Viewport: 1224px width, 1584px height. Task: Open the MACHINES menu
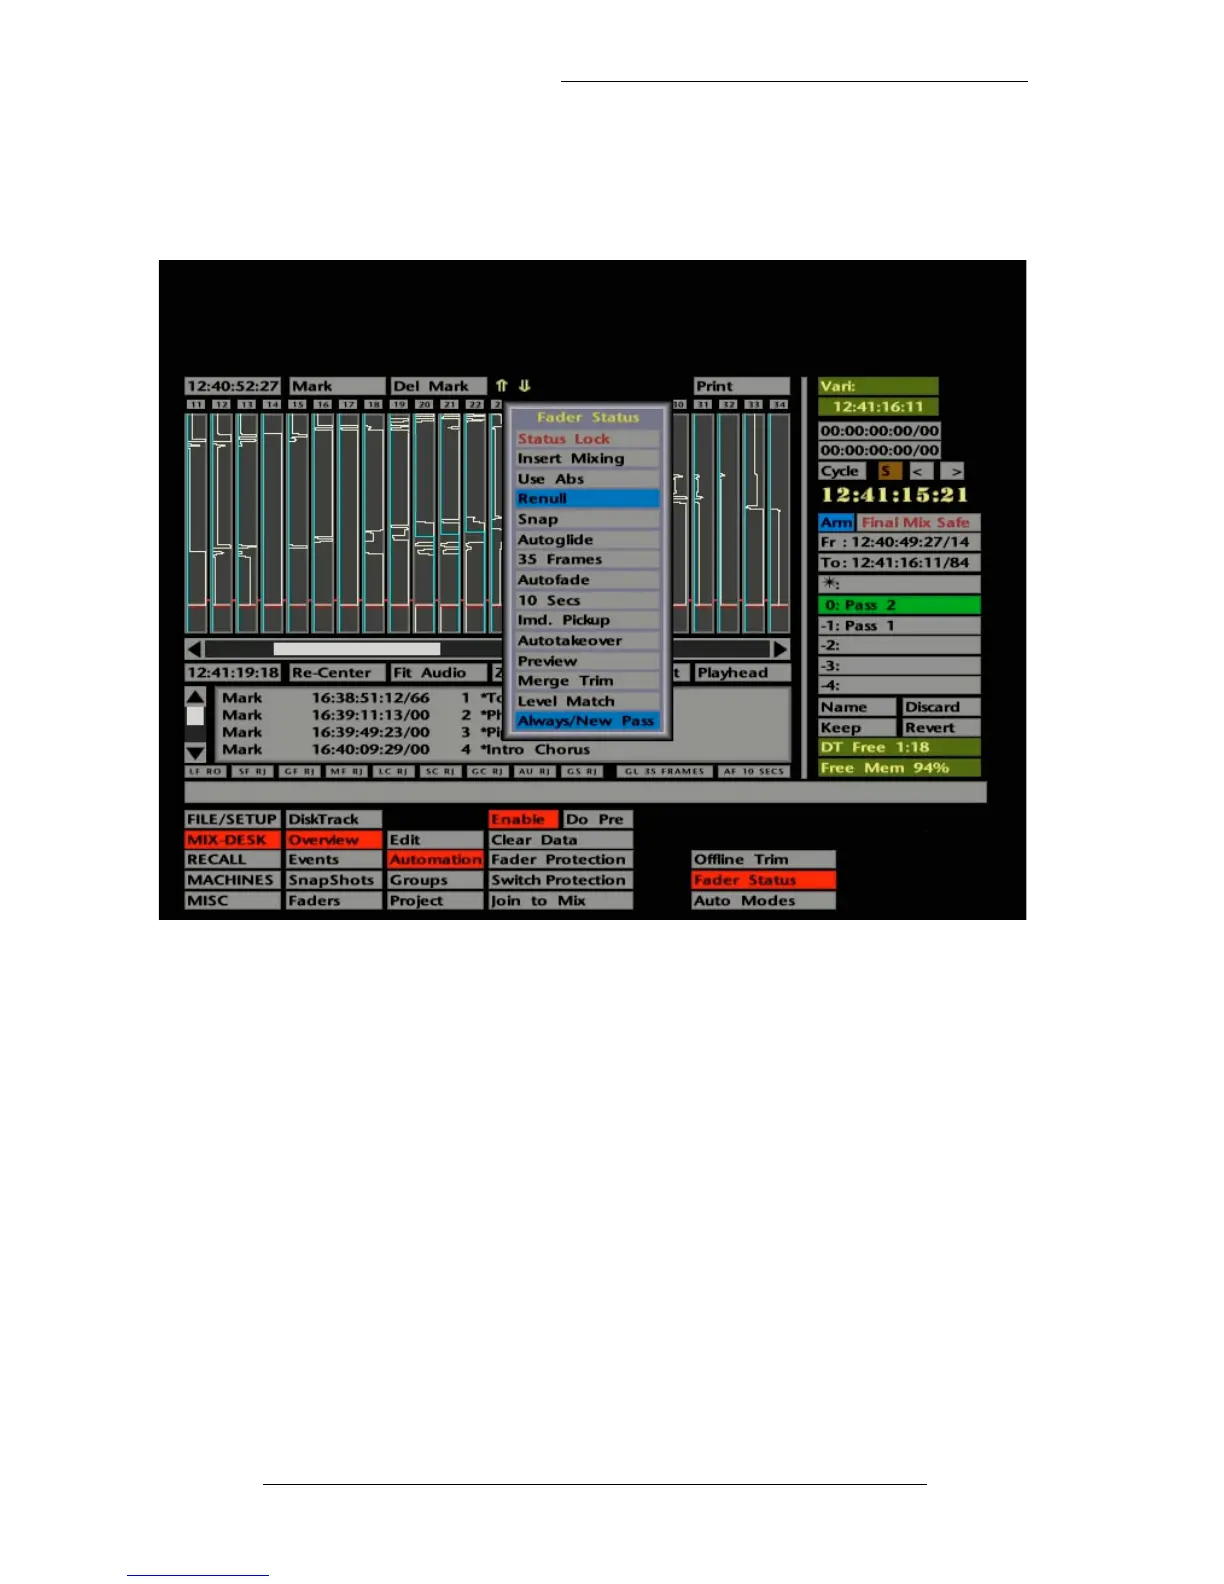(x=232, y=880)
